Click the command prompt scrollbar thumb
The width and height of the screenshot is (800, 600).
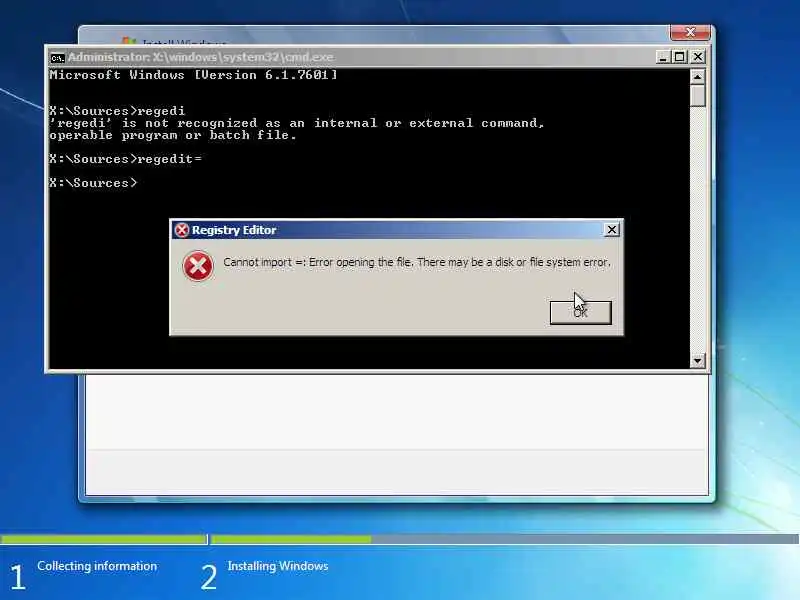coord(697,95)
